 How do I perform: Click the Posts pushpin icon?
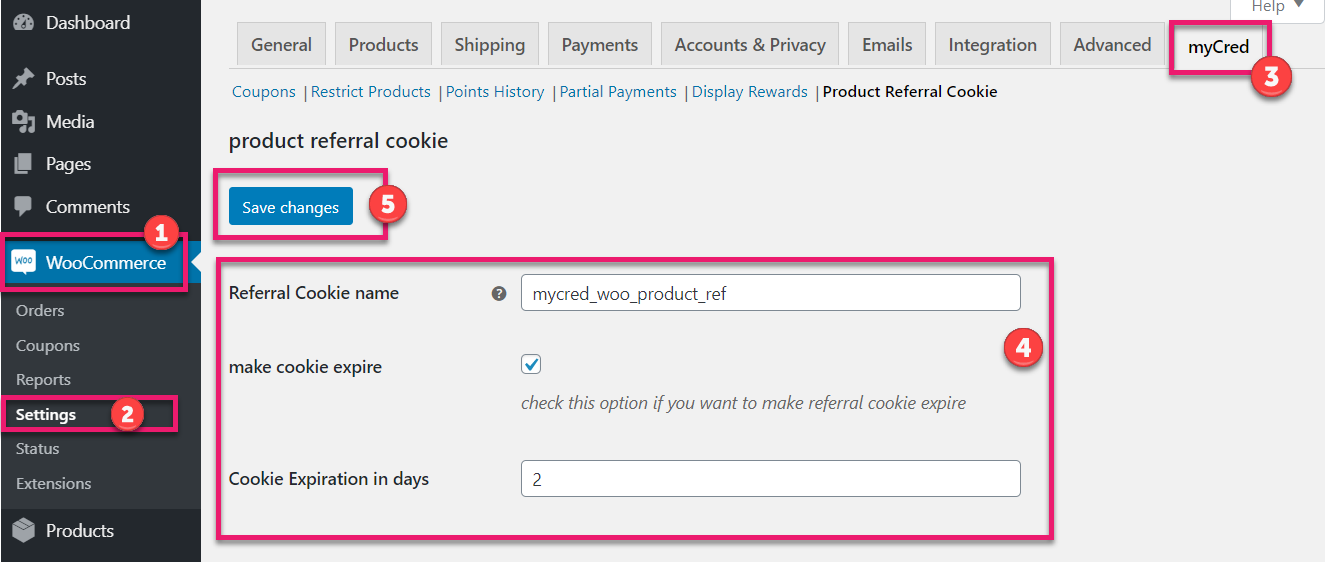click(x=24, y=79)
